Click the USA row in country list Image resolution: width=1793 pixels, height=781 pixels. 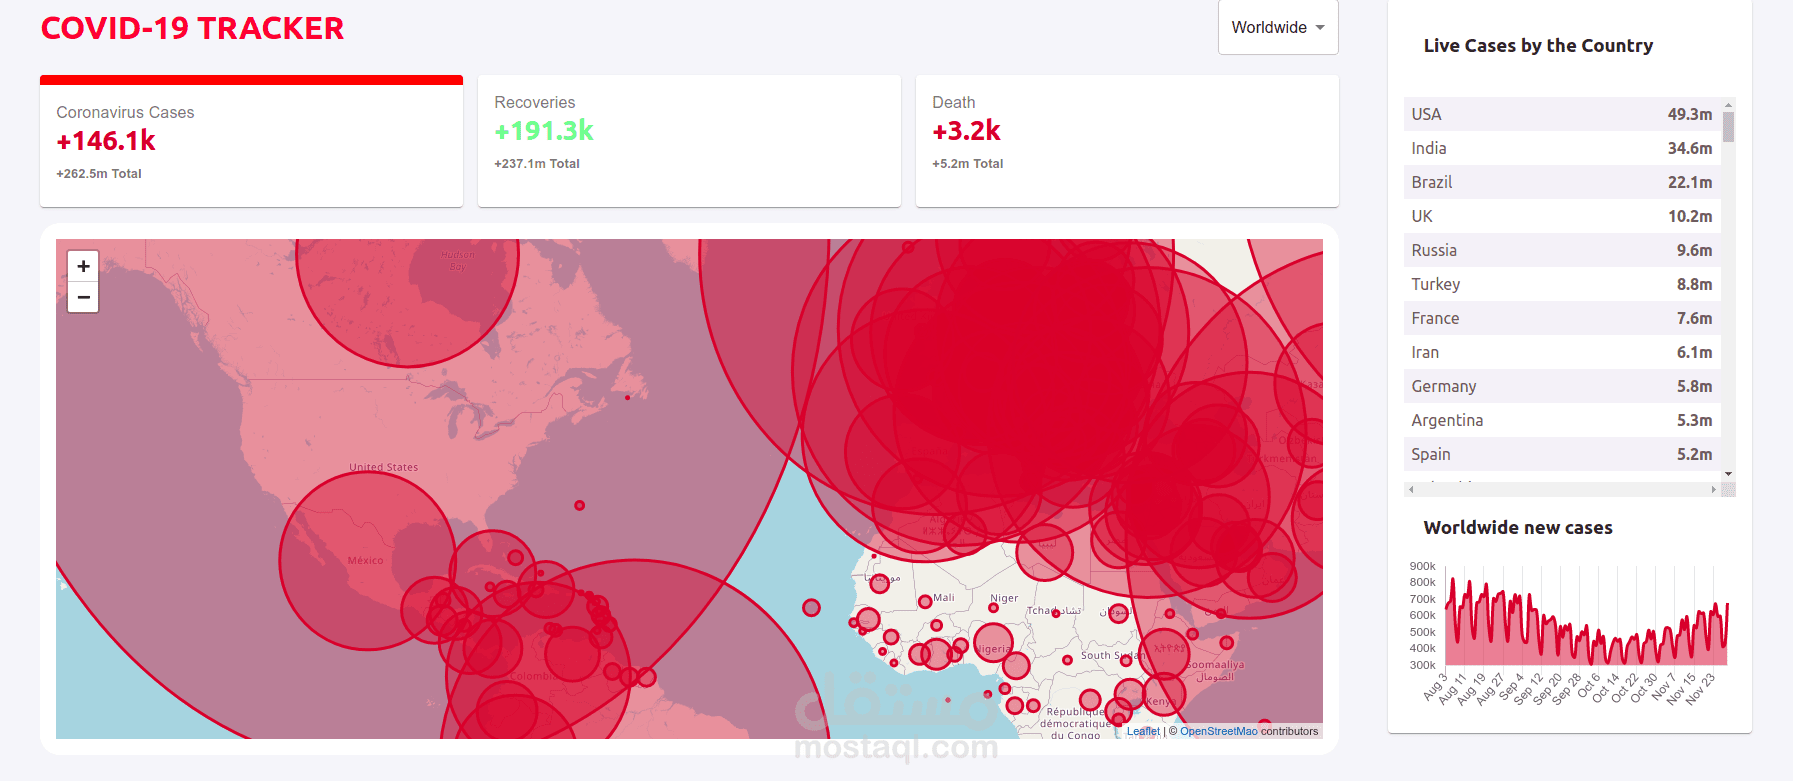click(x=1561, y=114)
